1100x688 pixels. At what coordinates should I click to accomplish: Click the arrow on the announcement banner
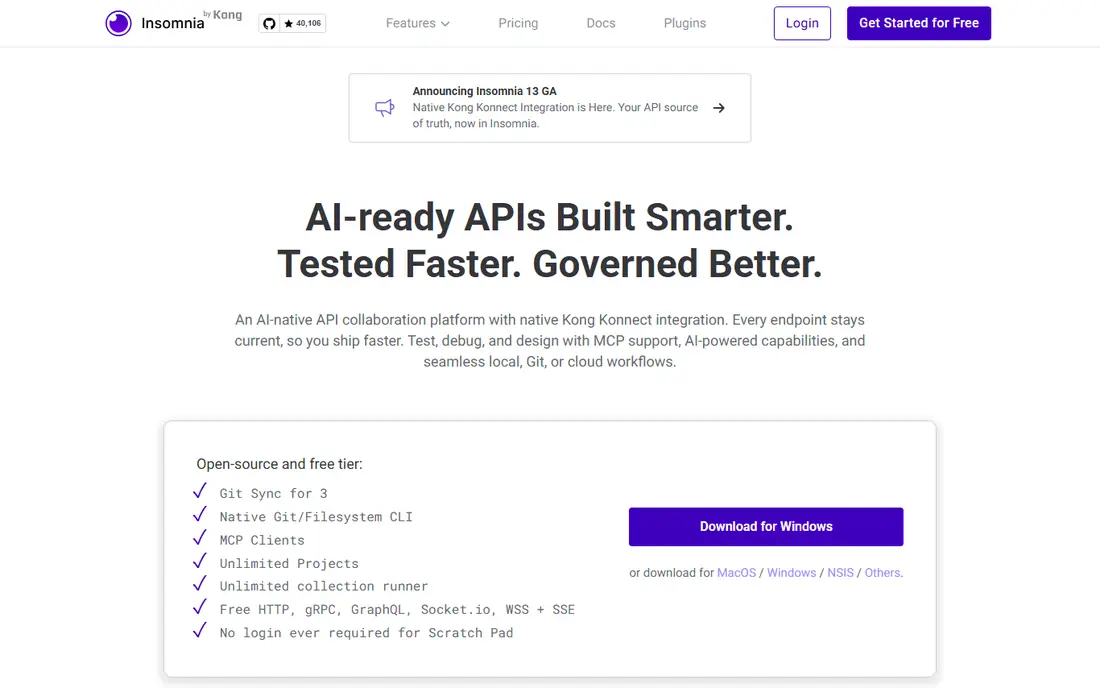(x=718, y=108)
